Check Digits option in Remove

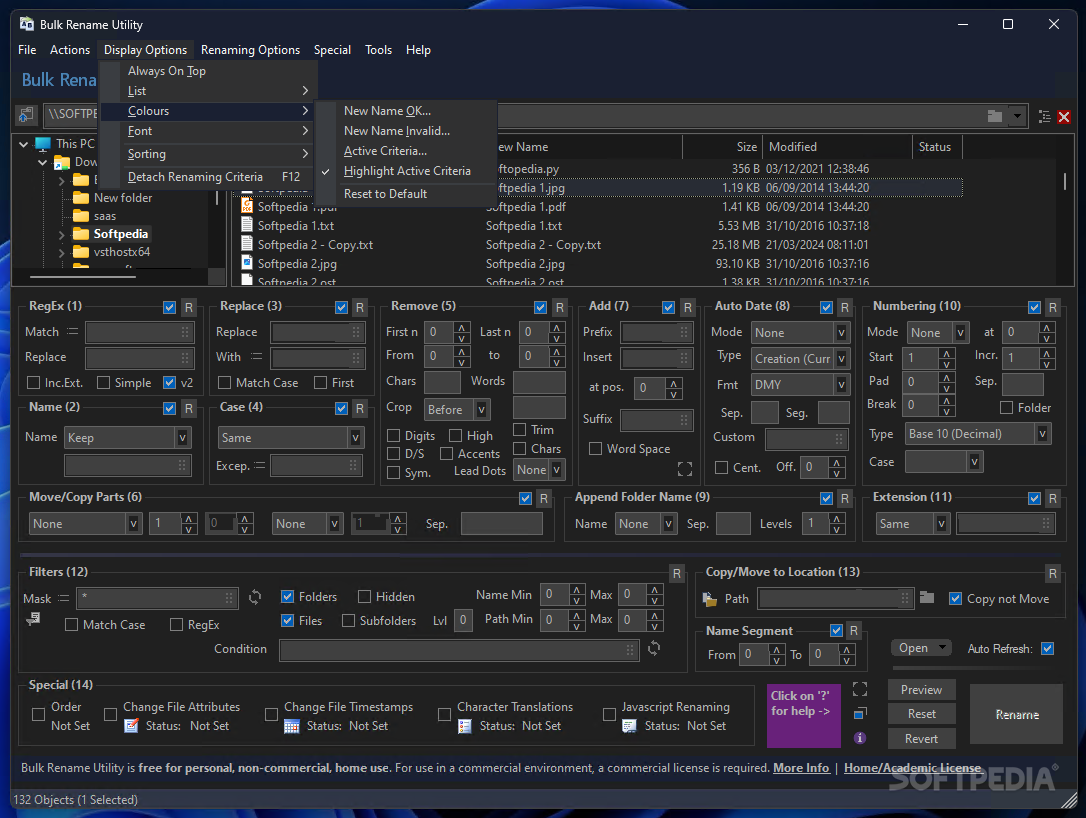pos(393,436)
